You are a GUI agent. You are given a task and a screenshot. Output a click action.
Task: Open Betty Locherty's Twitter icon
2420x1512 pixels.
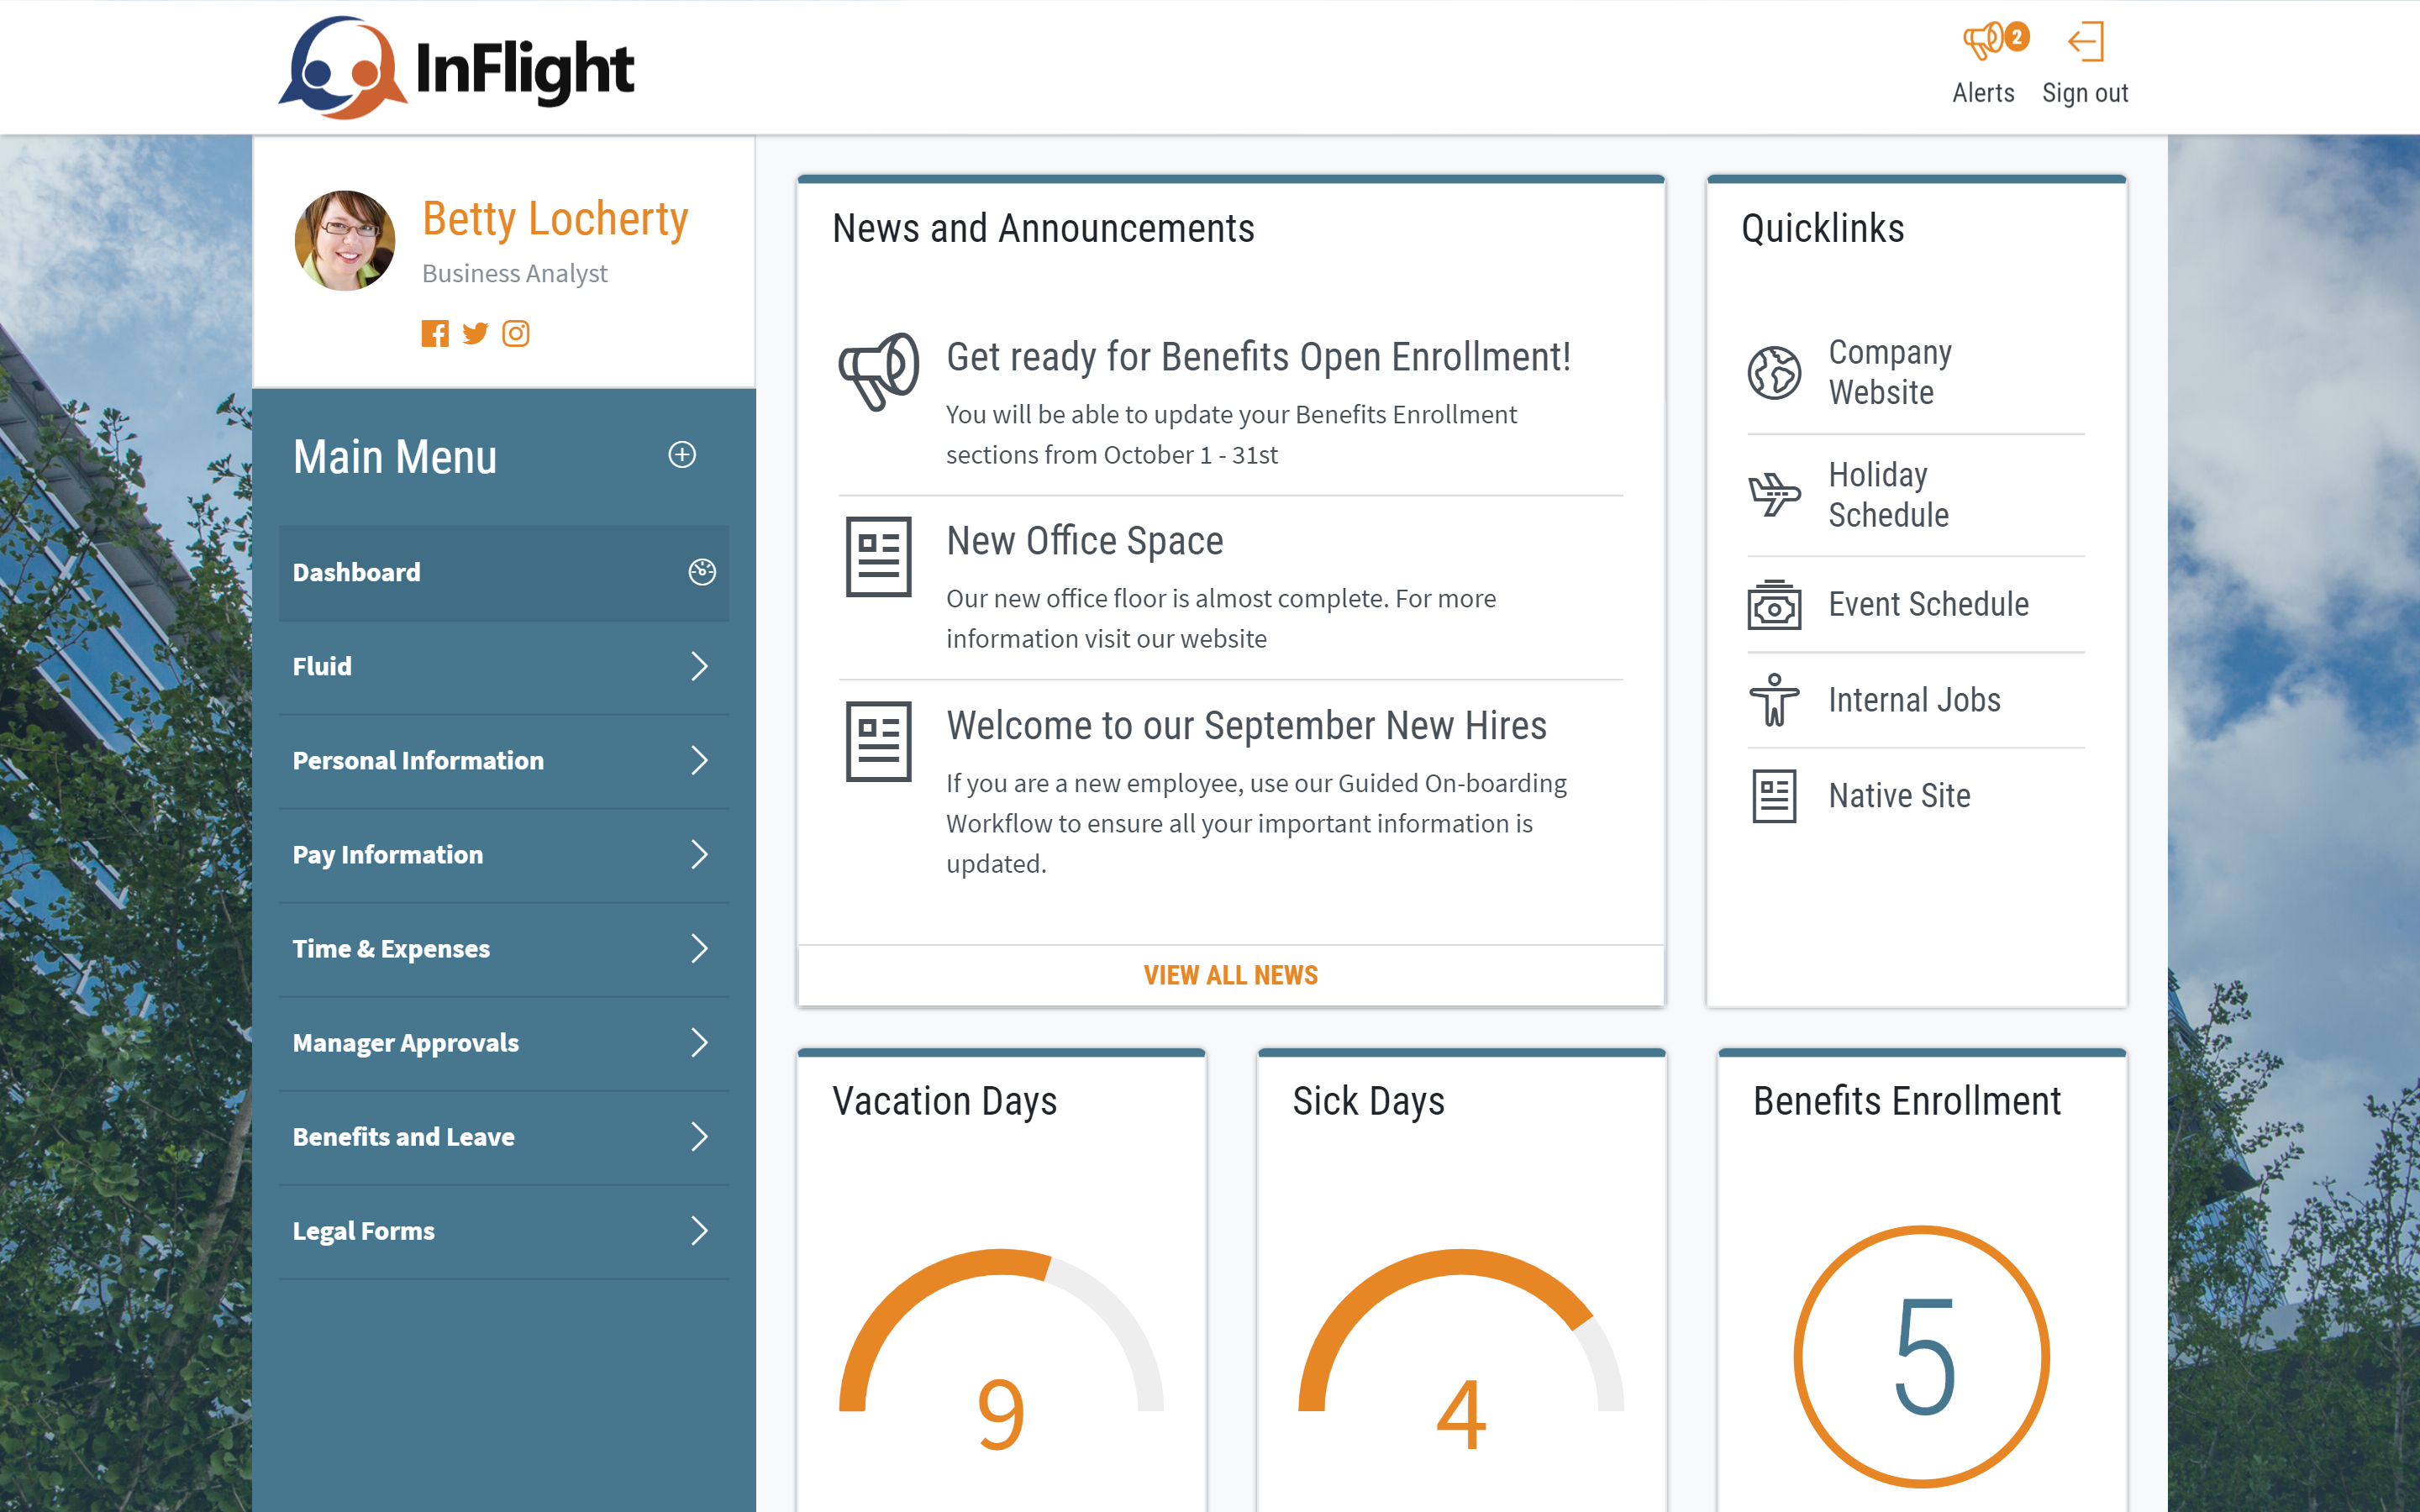(475, 333)
